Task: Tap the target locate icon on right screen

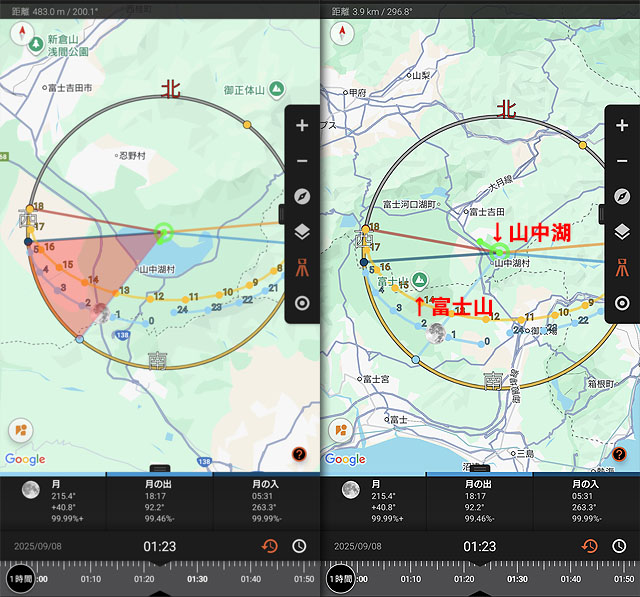Action: (x=622, y=303)
